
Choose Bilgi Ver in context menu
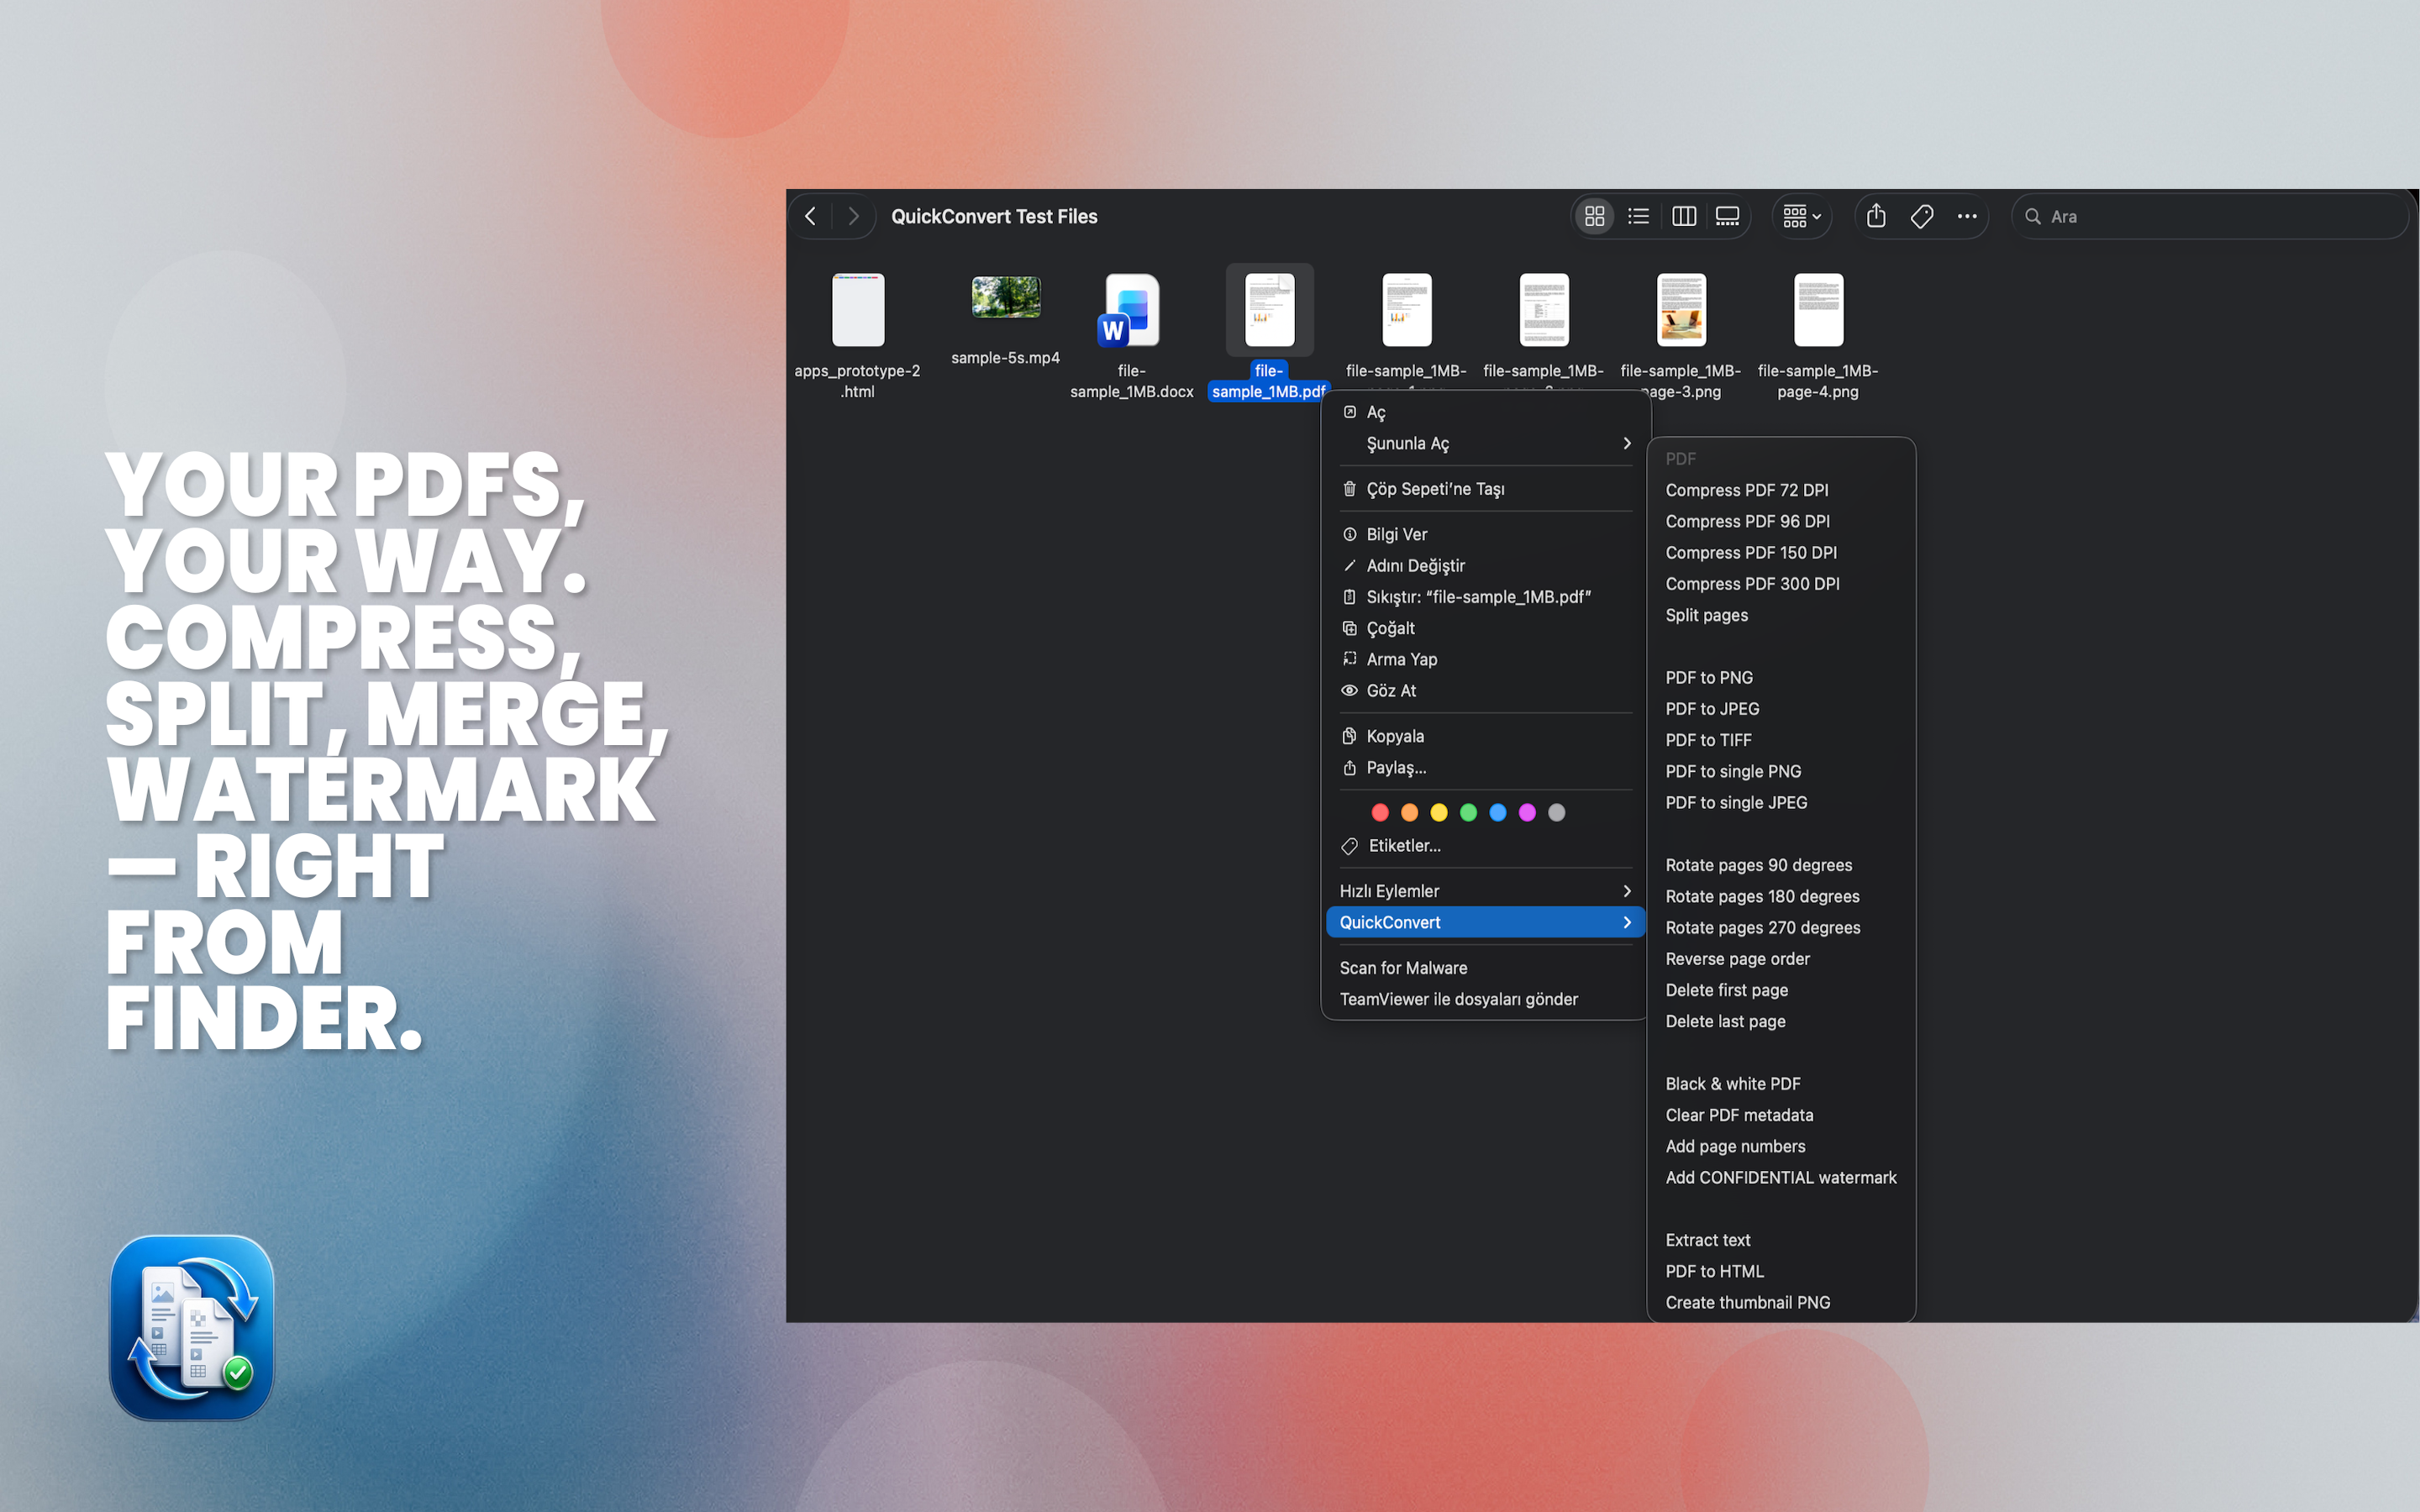1485,534
